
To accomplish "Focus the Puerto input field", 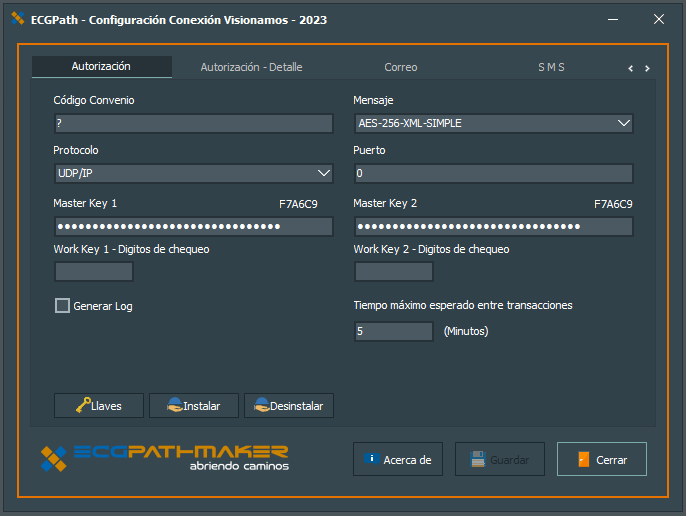I will click(x=493, y=173).
